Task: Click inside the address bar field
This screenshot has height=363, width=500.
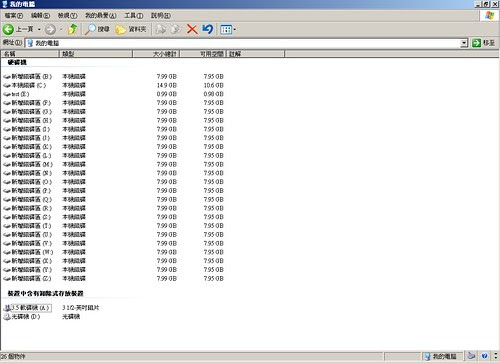Action: coord(247,43)
